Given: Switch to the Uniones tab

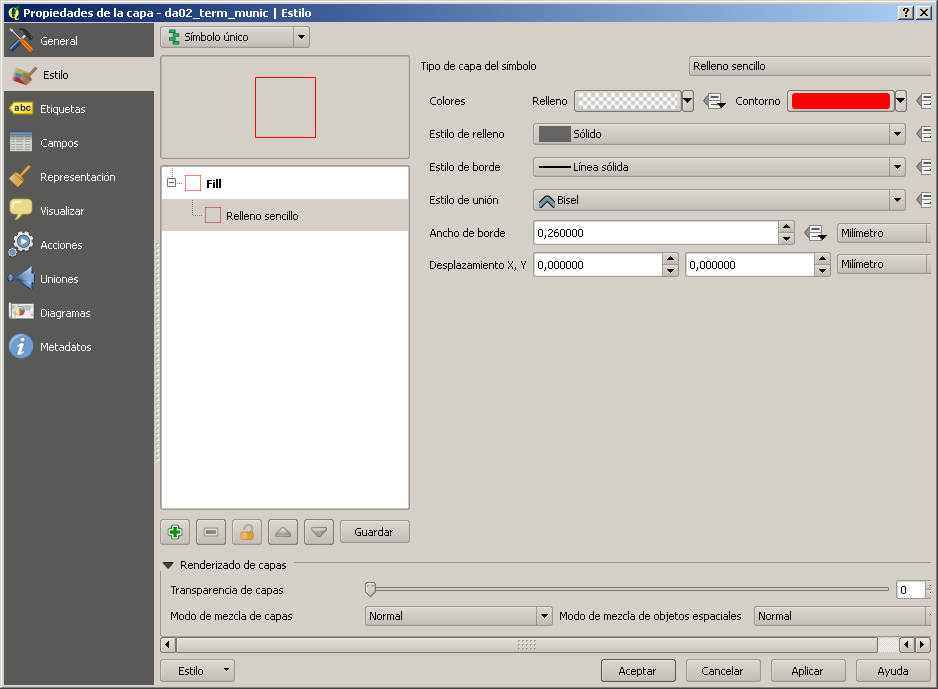Looking at the screenshot, I should coord(79,279).
